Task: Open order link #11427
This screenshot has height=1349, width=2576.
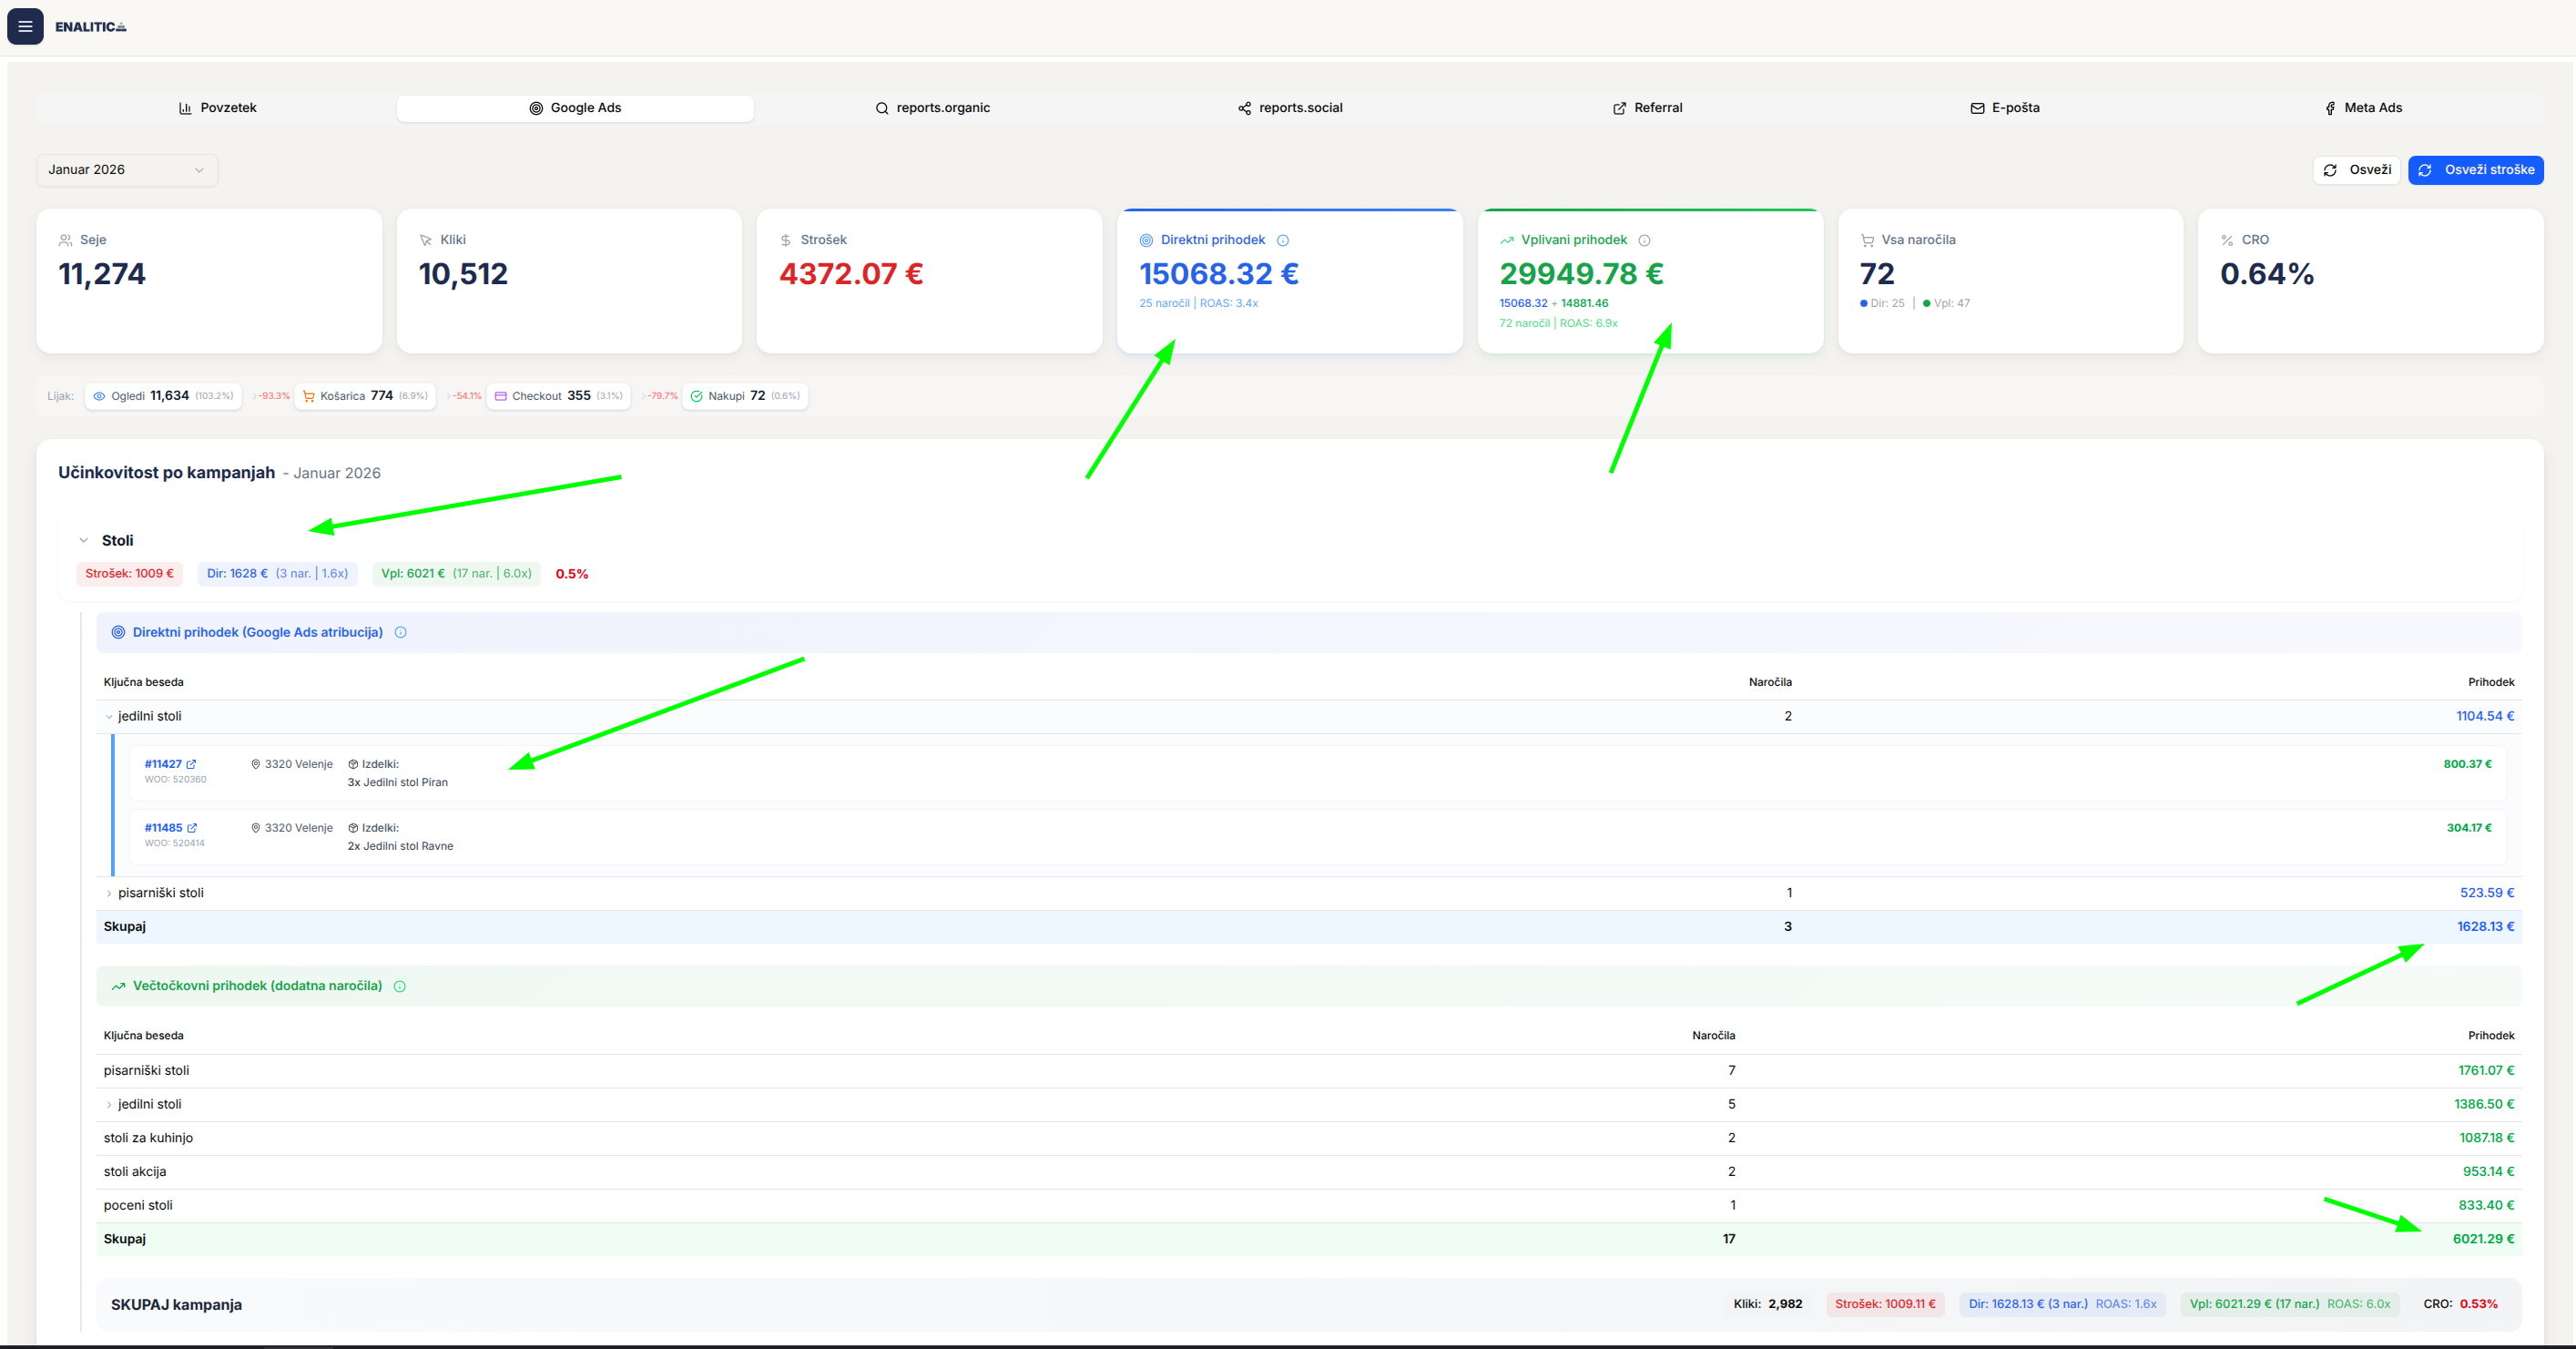Action: click(163, 764)
